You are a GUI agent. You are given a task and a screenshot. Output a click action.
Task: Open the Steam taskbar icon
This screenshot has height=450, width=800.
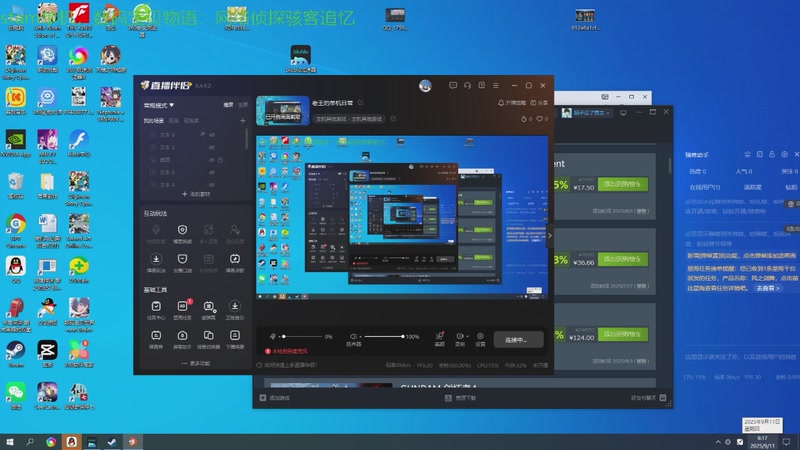pyautogui.click(x=112, y=442)
